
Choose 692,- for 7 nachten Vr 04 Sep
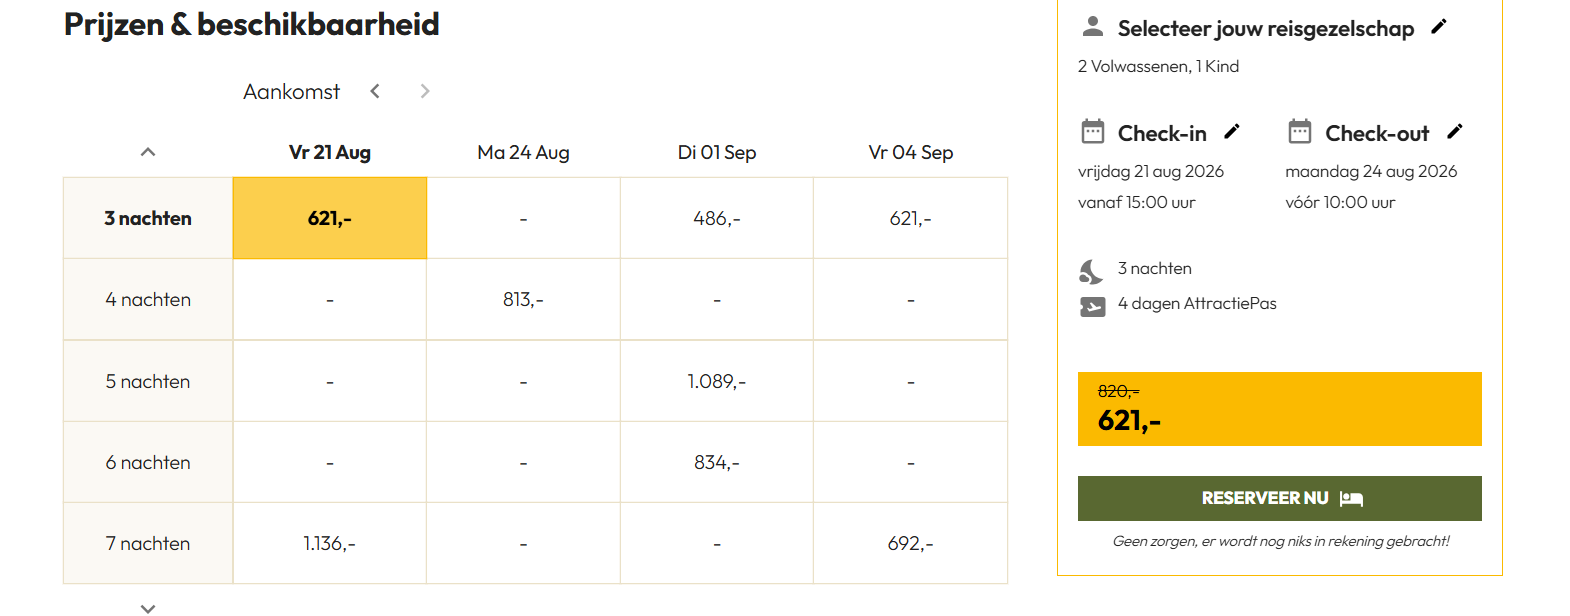click(911, 543)
